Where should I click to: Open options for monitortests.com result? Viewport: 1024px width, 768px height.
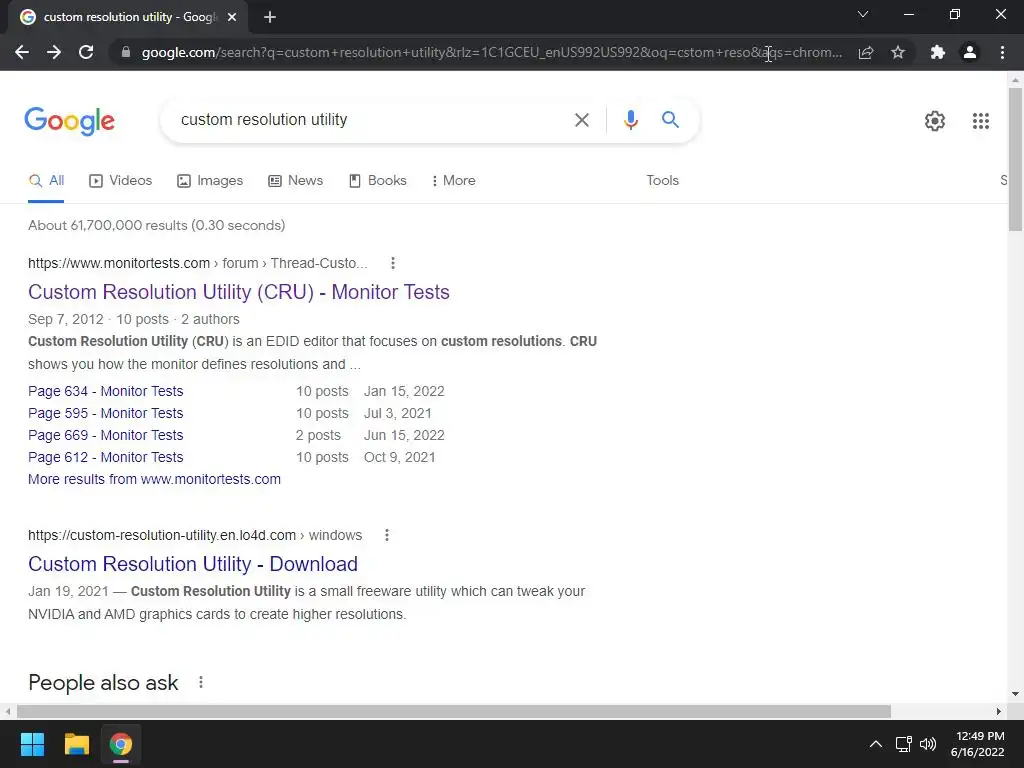(392, 263)
